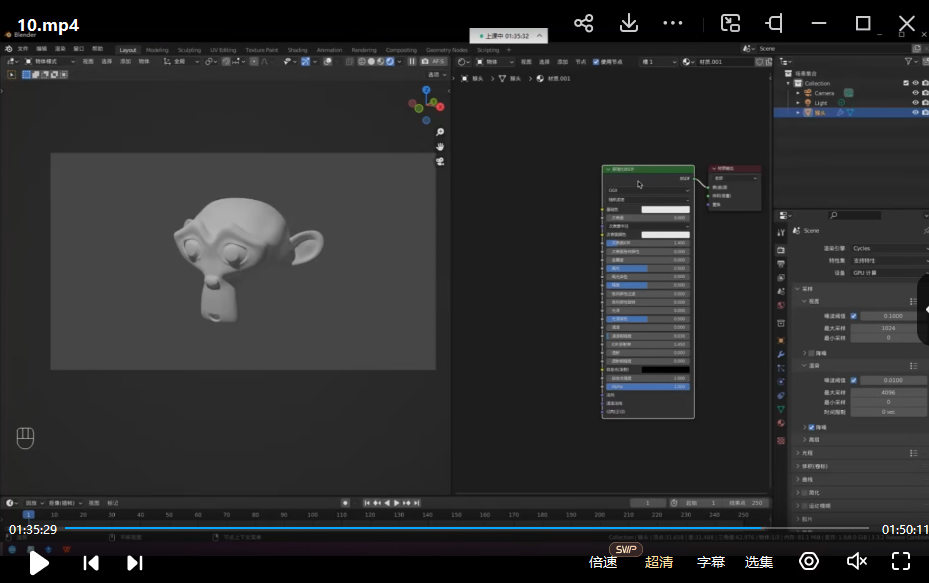Click the 字幕 subtitles button

(710, 562)
